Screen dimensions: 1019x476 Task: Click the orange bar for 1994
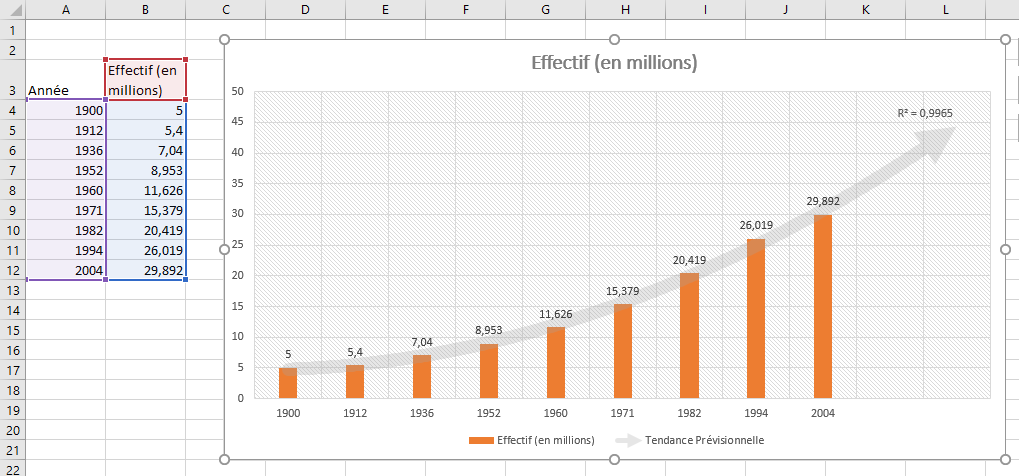pos(756,319)
